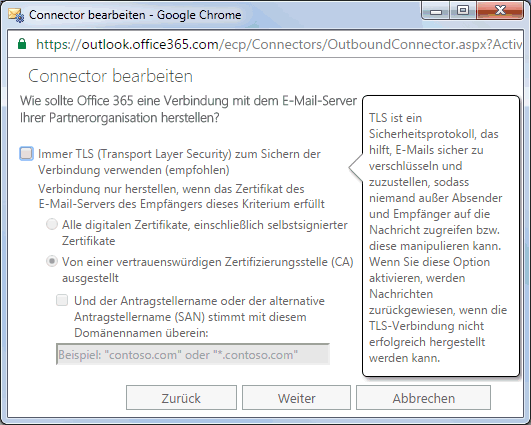Check the Antragstellername (SAN) checkbox
531x425 pixels.
62,300
